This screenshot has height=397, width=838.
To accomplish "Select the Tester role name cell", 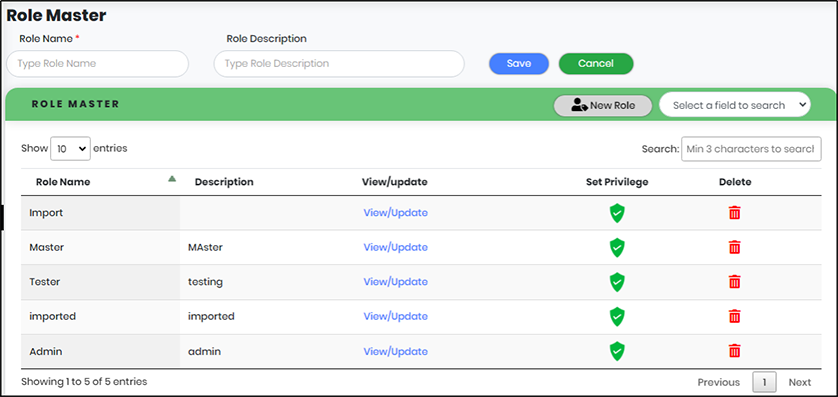I will pos(100,282).
